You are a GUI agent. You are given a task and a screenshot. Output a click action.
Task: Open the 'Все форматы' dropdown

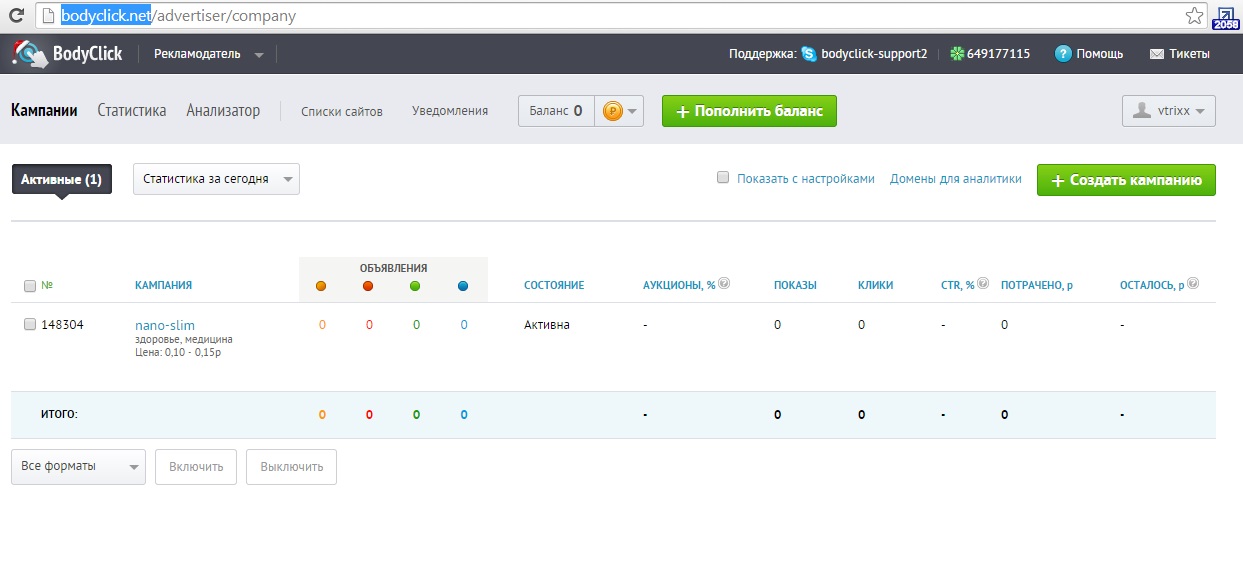point(78,467)
